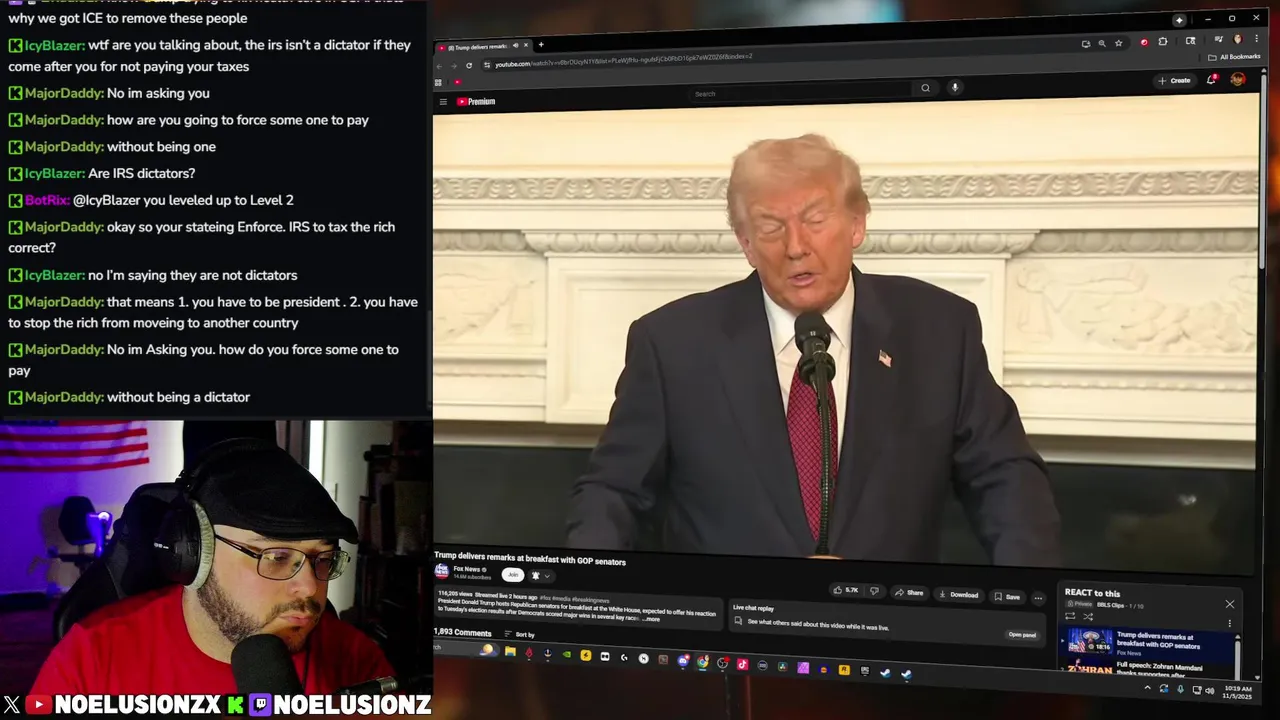Close the REACT to this playlist panel
The width and height of the screenshot is (1280, 720).
click(x=1230, y=604)
